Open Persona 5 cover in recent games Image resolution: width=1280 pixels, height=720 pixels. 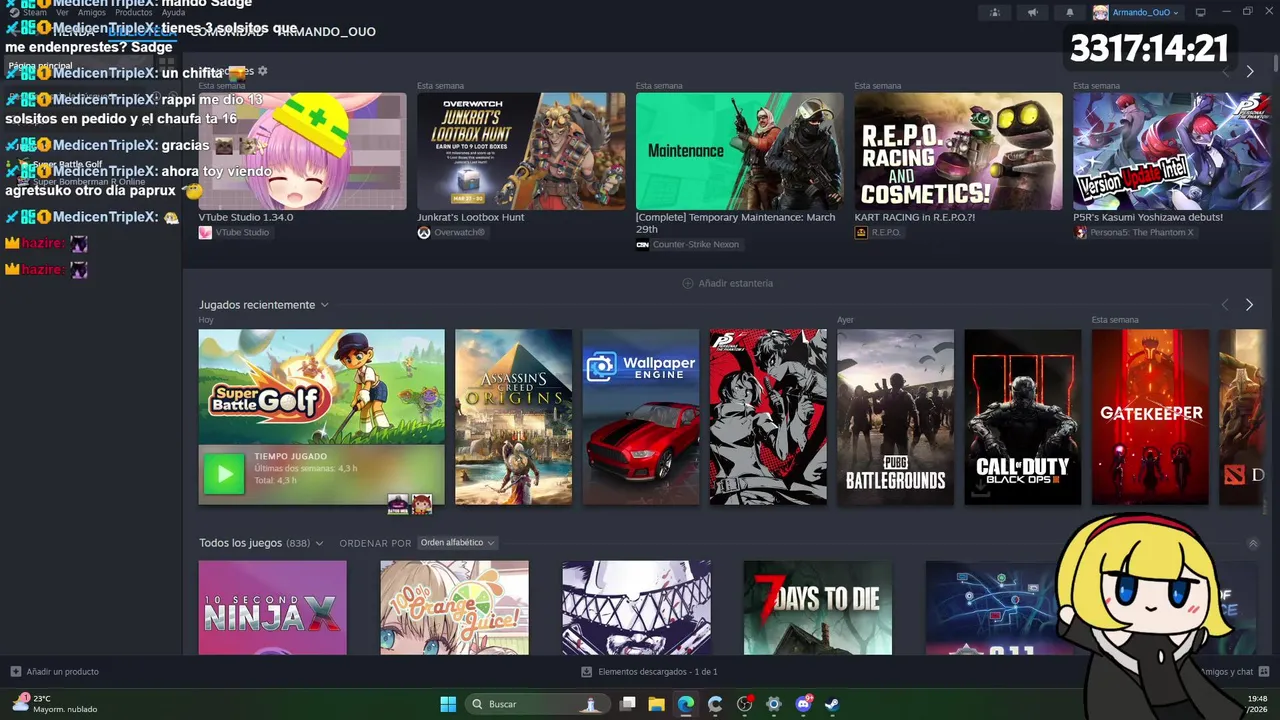coord(768,417)
